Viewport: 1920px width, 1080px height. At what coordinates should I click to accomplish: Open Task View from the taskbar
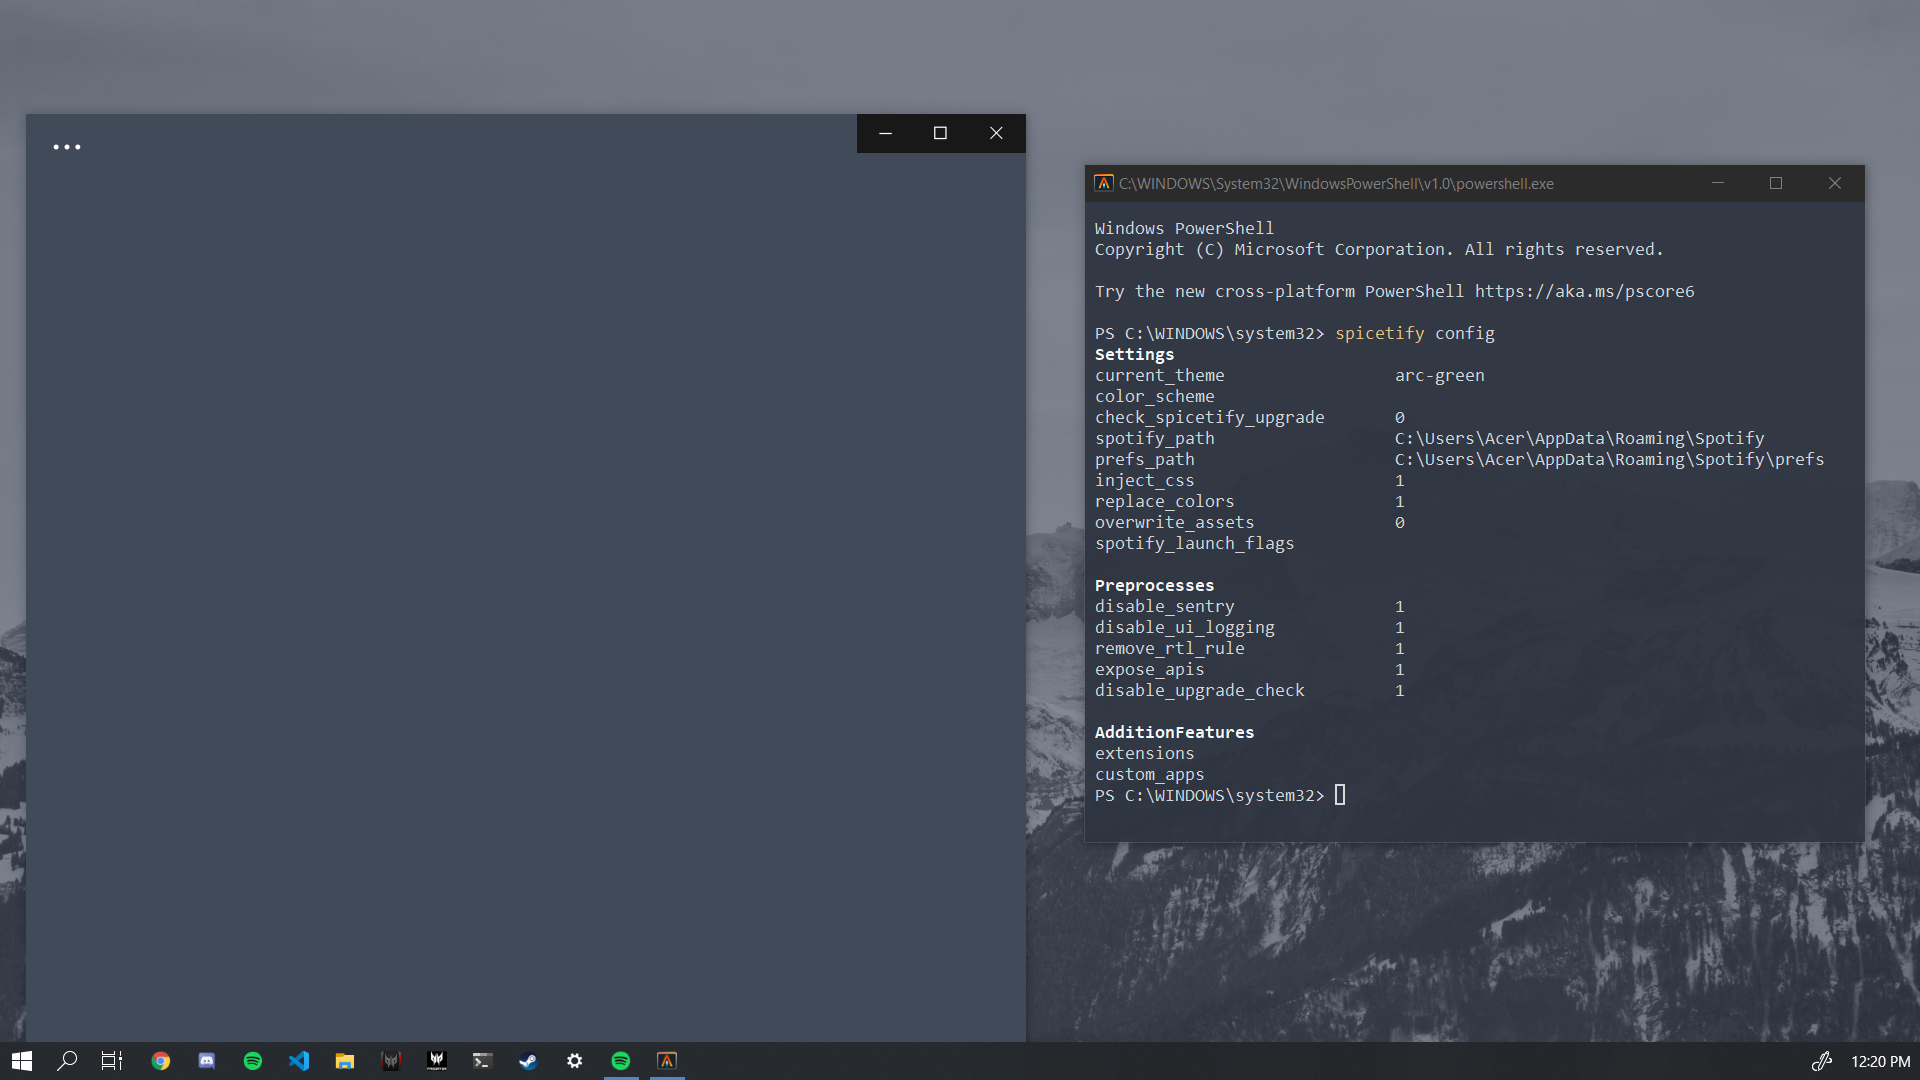[x=110, y=1060]
